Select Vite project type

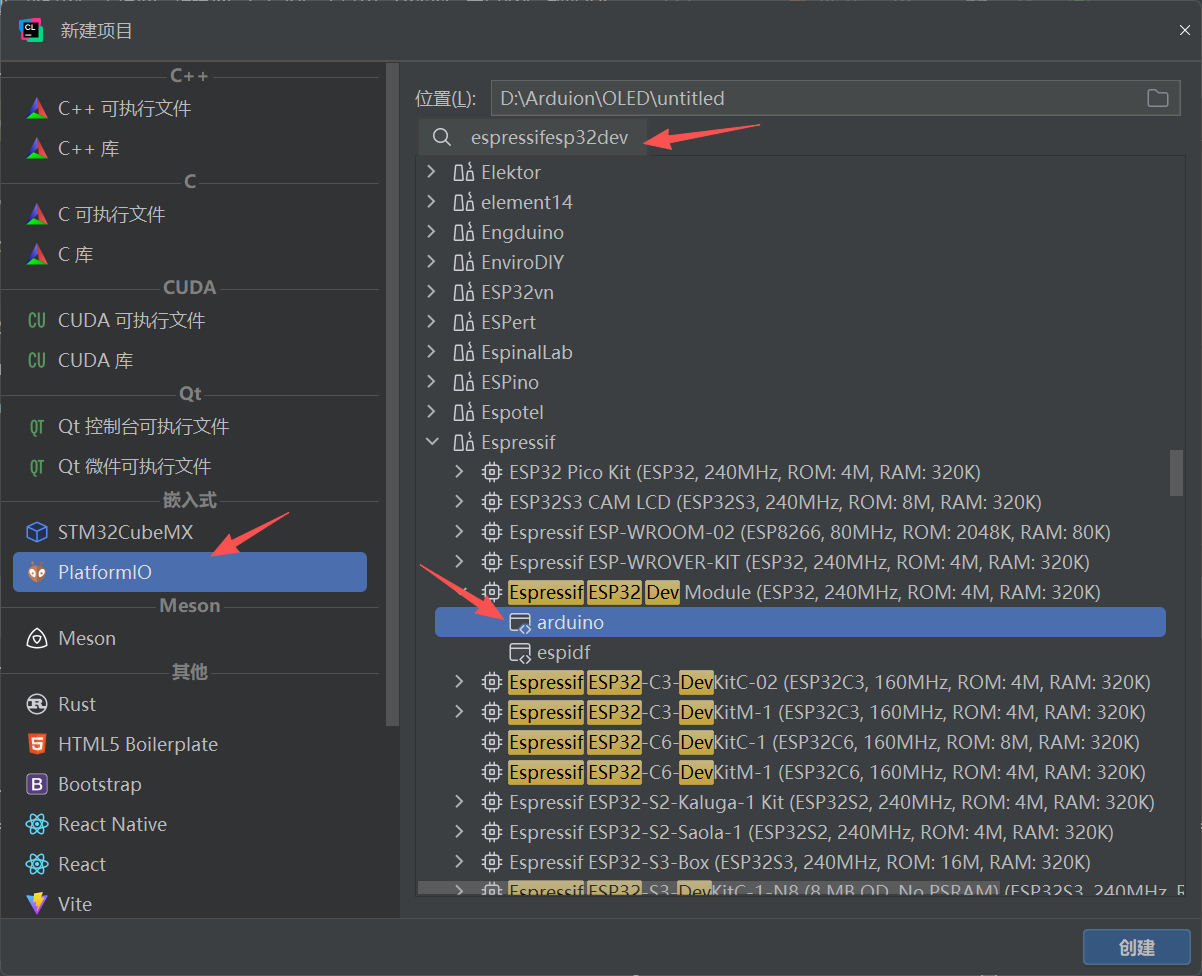click(x=190, y=904)
